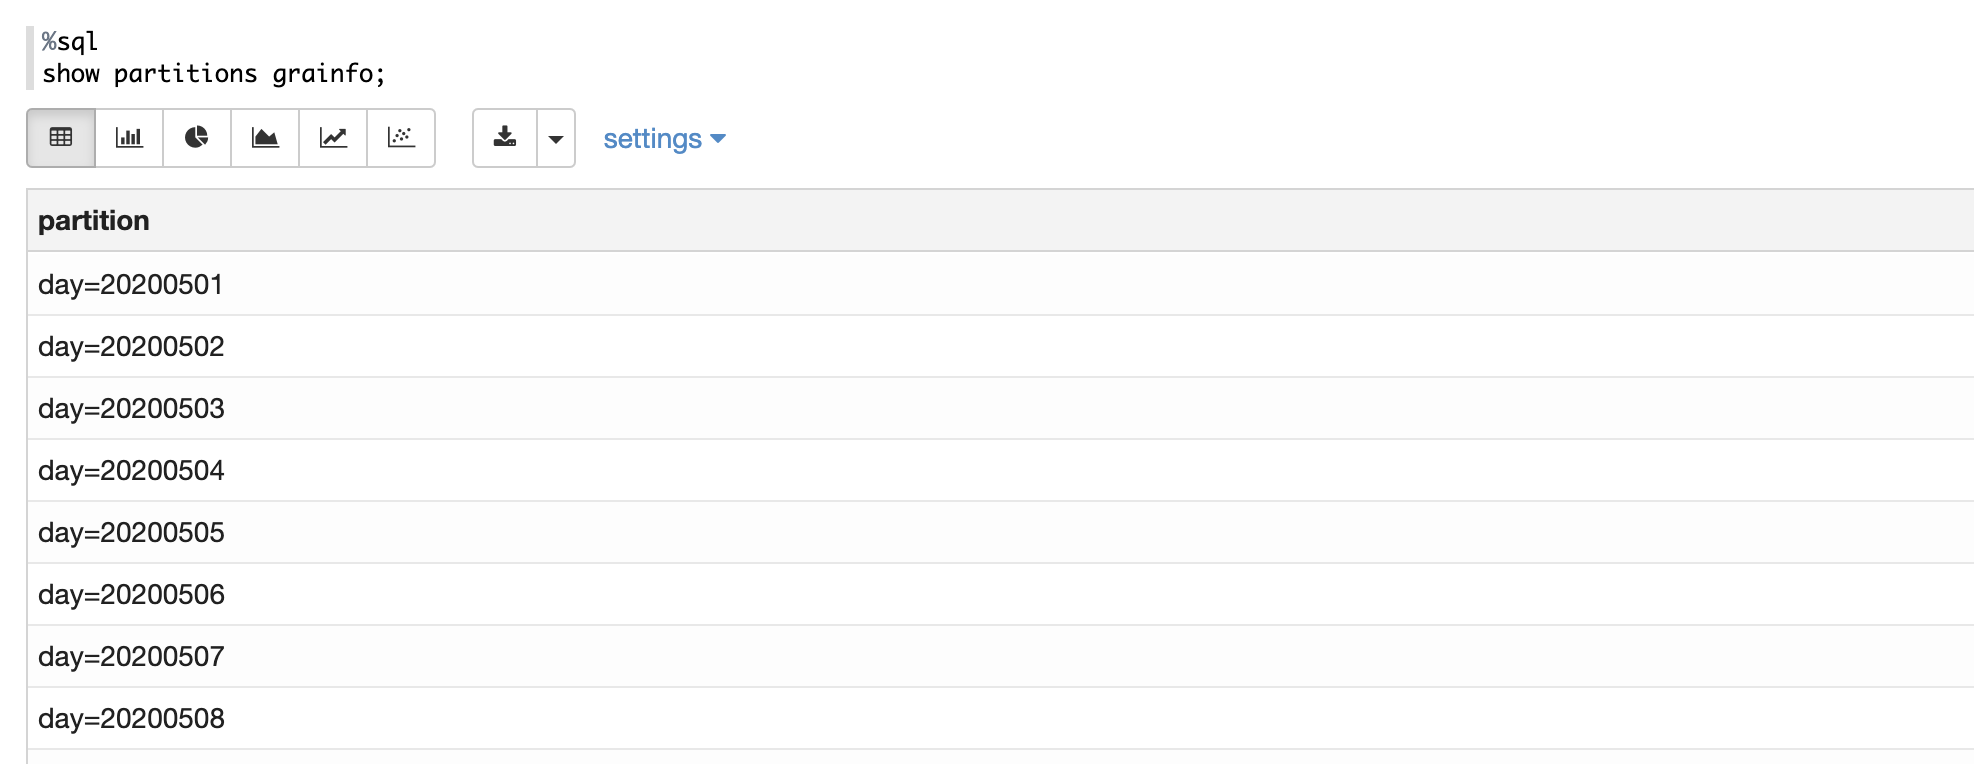The image size is (1974, 764).
Task: Switch to table view icon
Action: coord(61,138)
